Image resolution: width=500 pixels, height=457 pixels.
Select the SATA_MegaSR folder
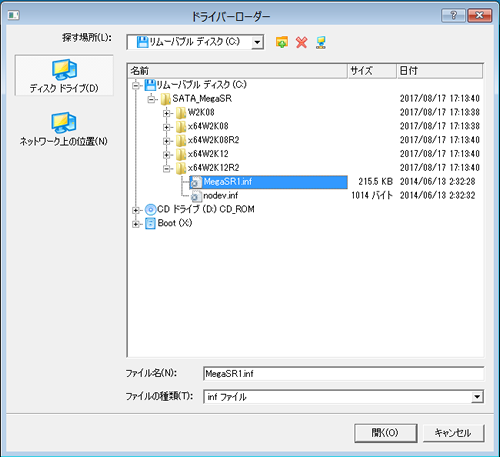click(x=202, y=99)
